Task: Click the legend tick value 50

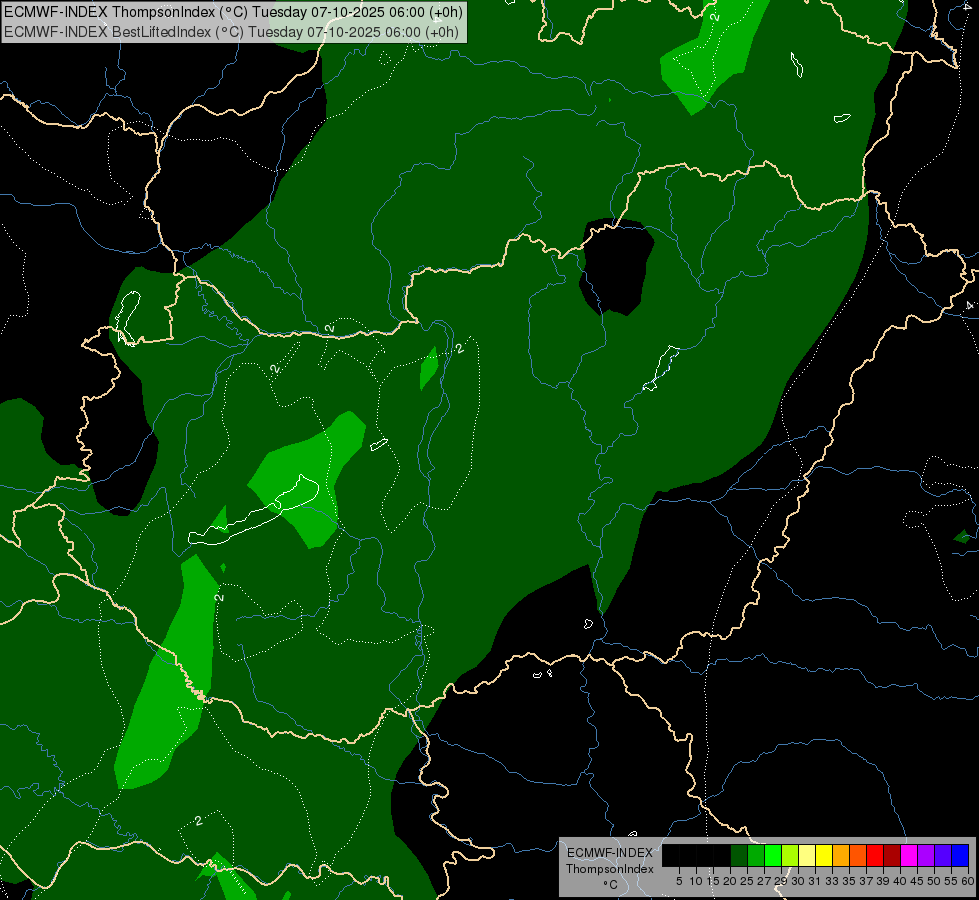Action: tap(934, 881)
